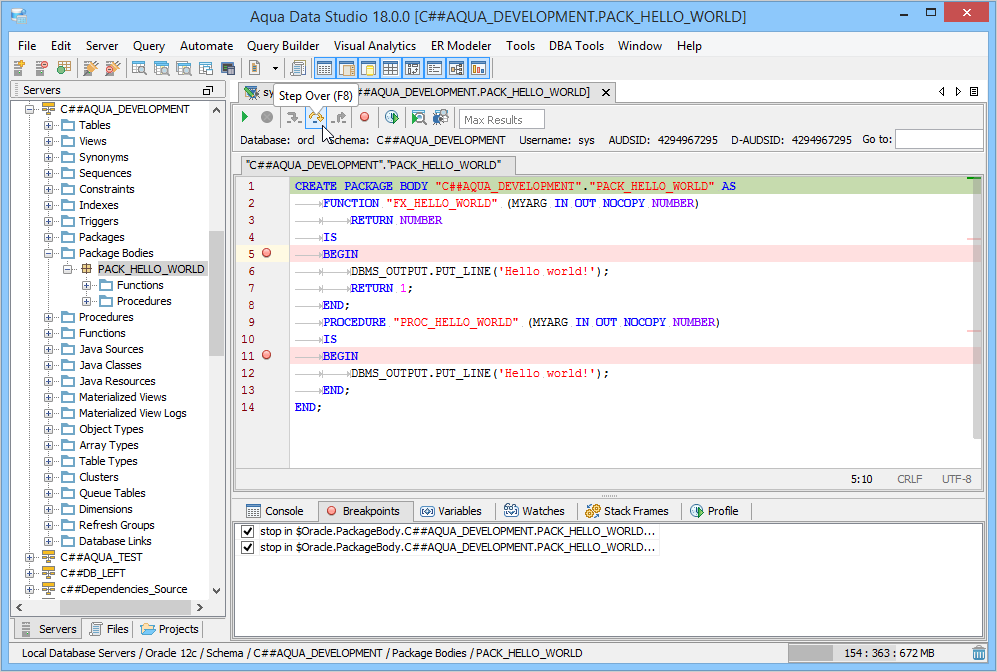Click the green Run debugger button
Image resolution: width=997 pixels, height=672 pixels.
click(x=245, y=118)
